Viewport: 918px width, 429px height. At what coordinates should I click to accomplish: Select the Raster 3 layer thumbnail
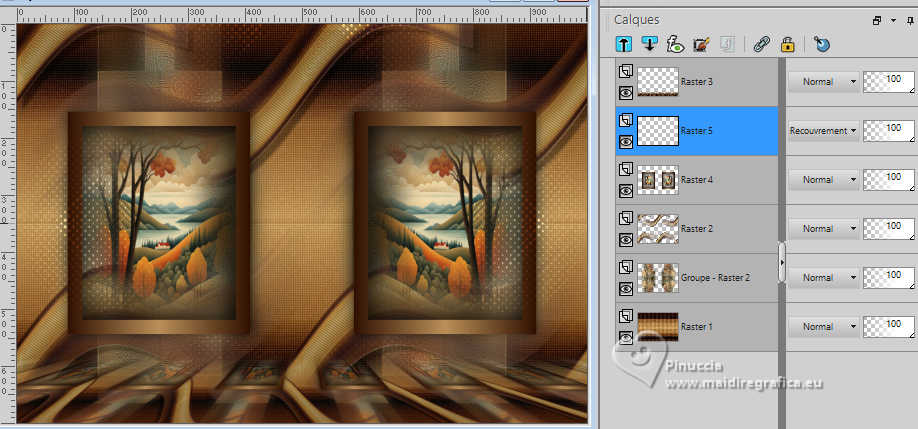(x=657, y=82)
